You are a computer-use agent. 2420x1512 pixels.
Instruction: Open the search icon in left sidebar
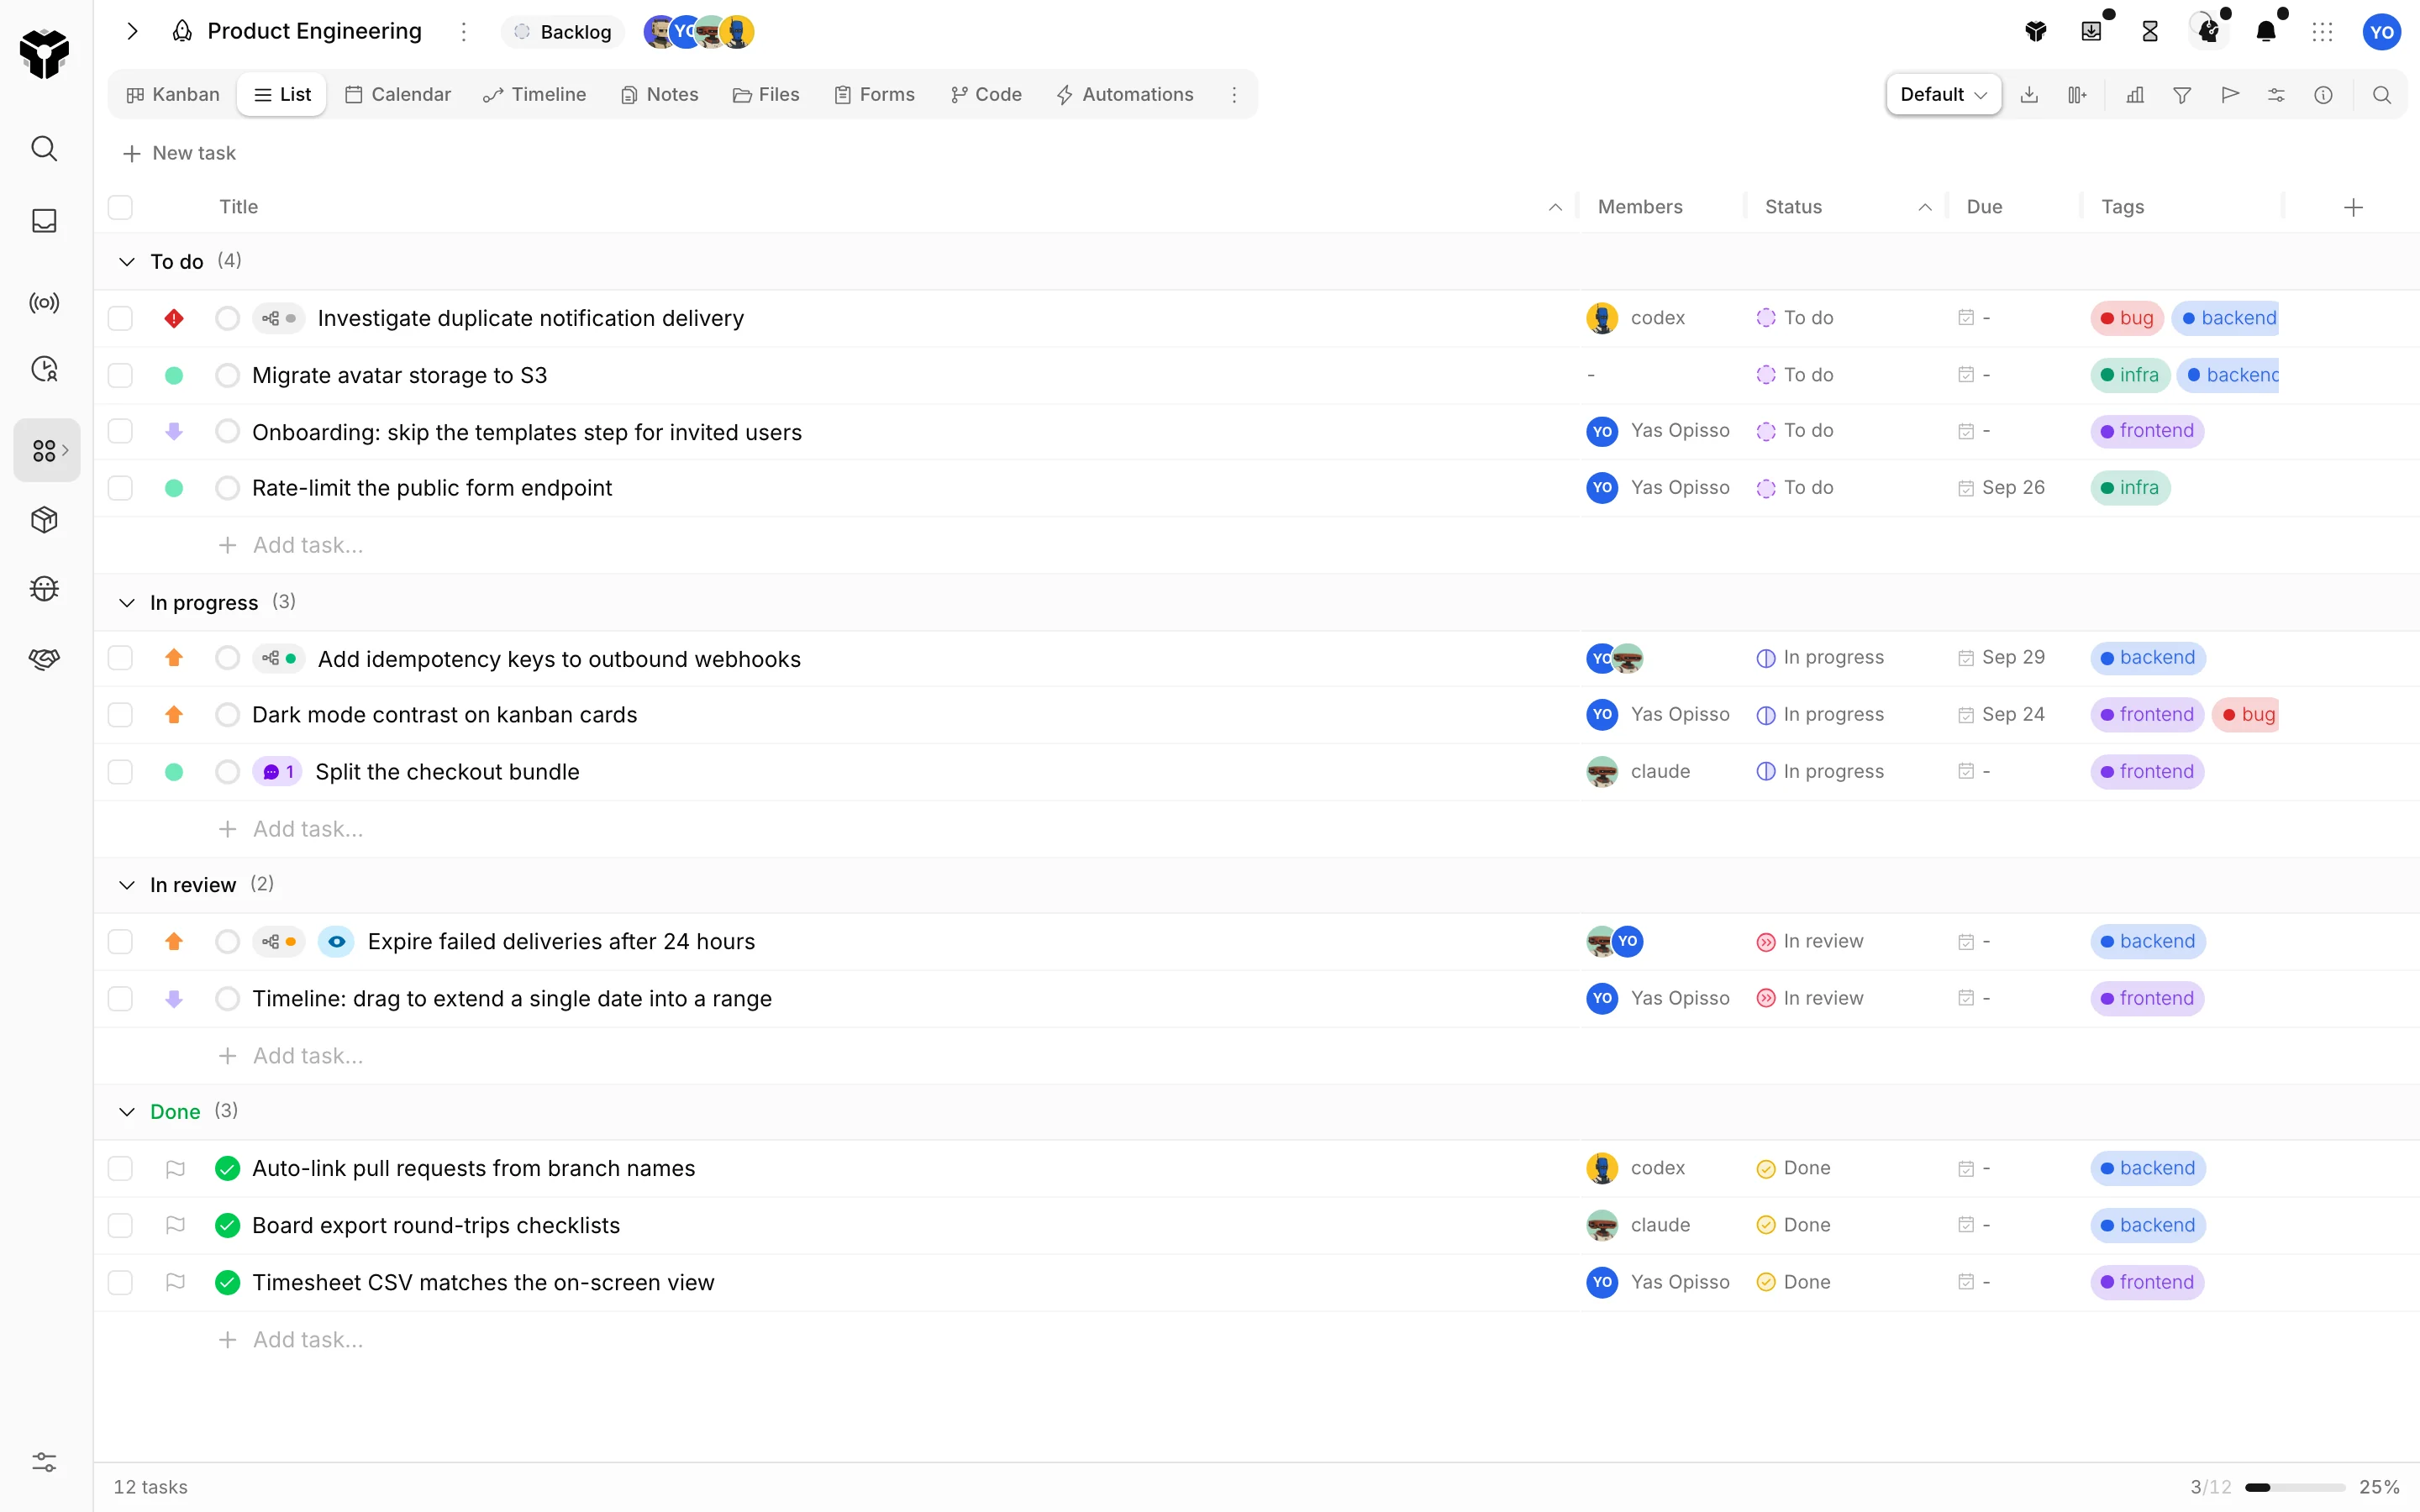[44, 149]
